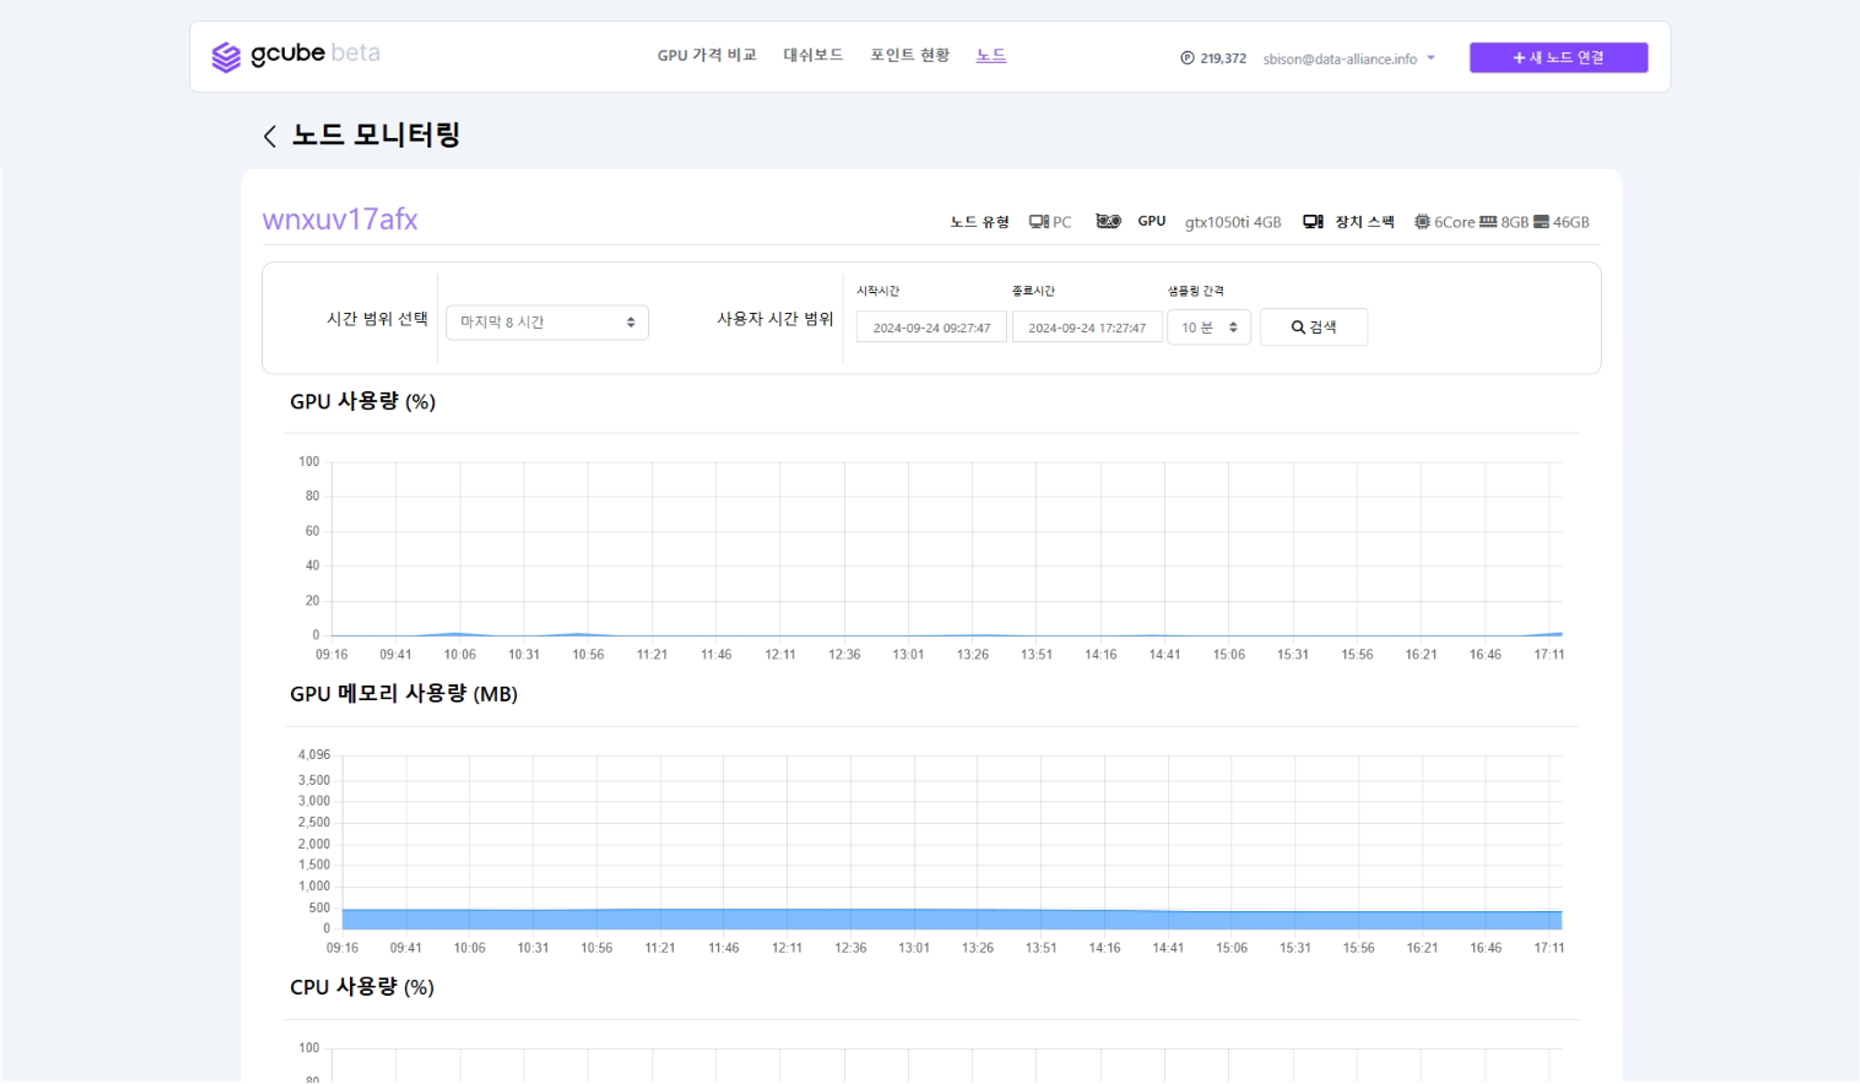Open the 노드 menu item
Image resolution: width=1860 pixels, height=1084 pixels.
(991, 55)
